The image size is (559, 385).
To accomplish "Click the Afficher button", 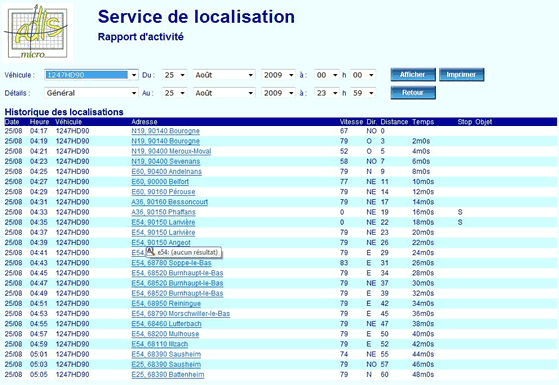I will coord(413,75).
